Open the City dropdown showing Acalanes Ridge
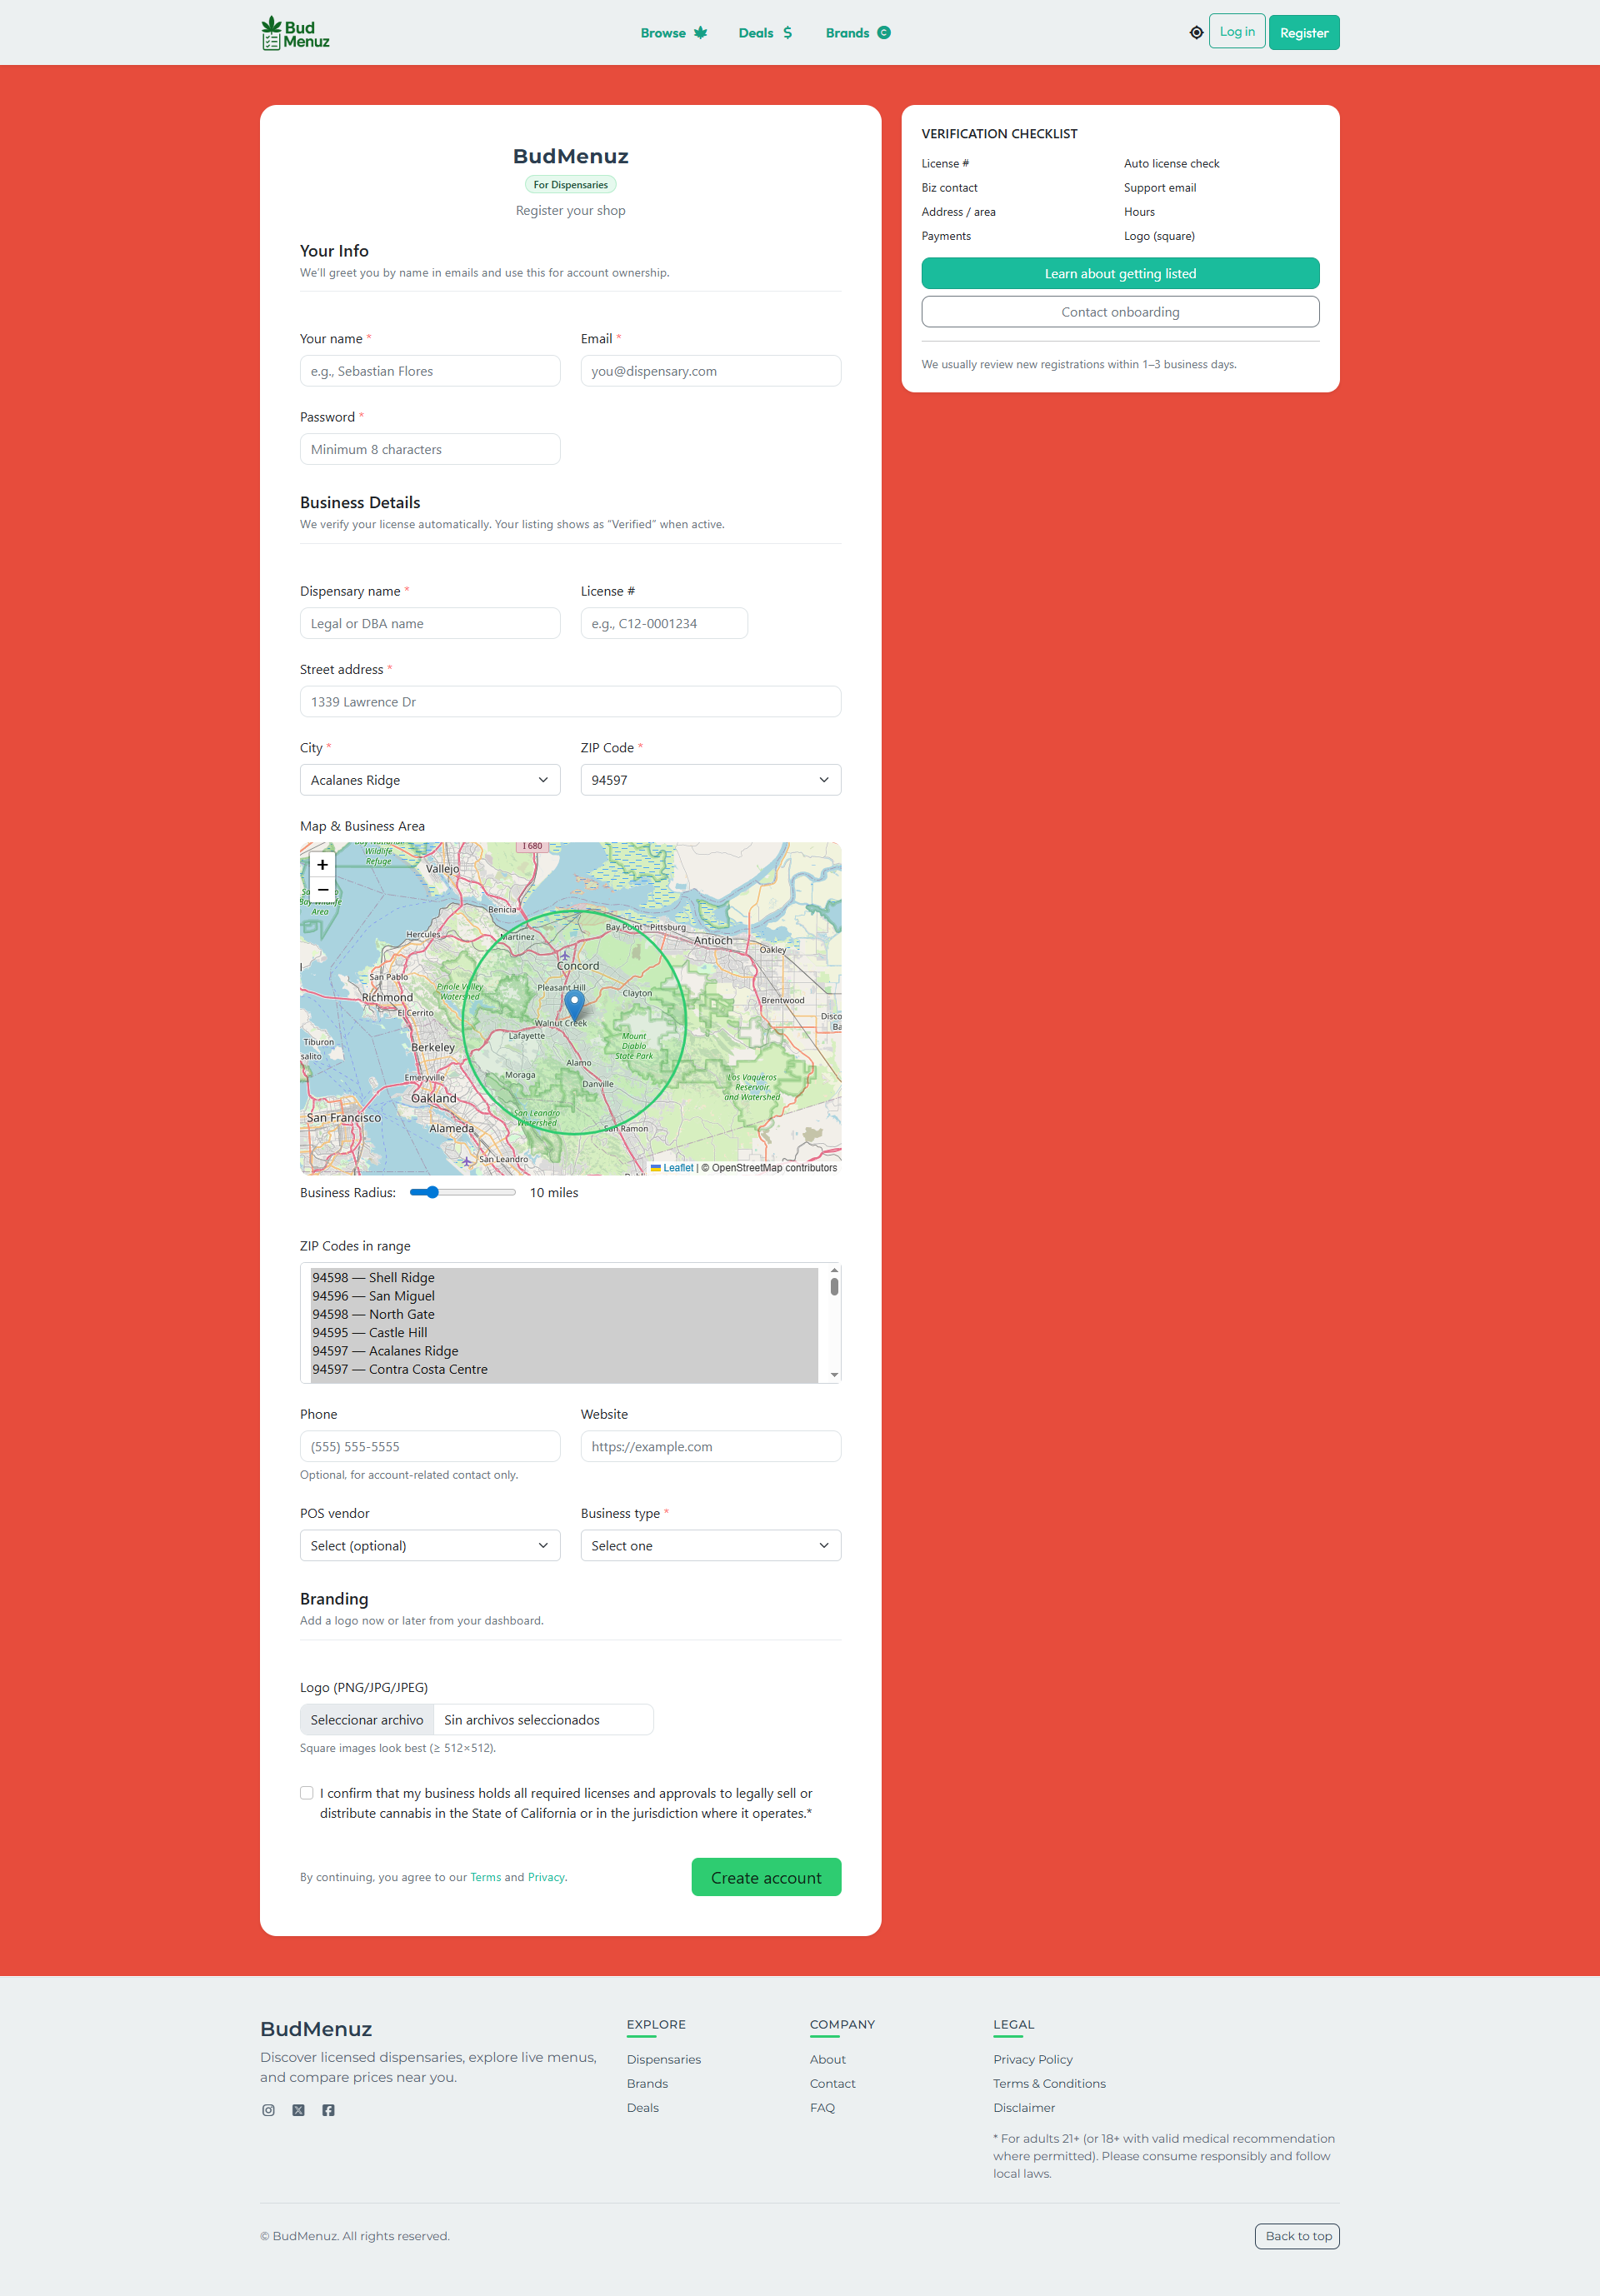Image resolution: width=1600 pixels, height=2296 pixels. click(430, 780)
